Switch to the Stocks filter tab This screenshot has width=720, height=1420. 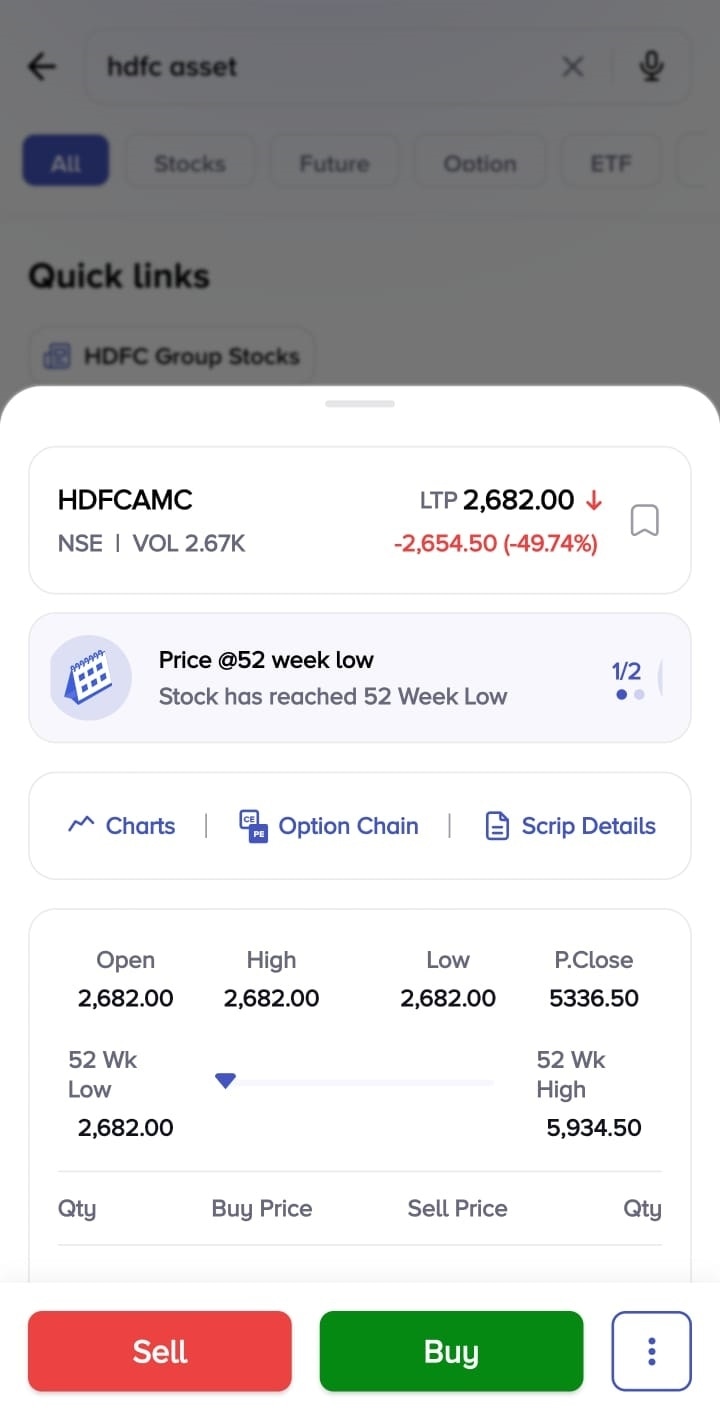point(190,163)
